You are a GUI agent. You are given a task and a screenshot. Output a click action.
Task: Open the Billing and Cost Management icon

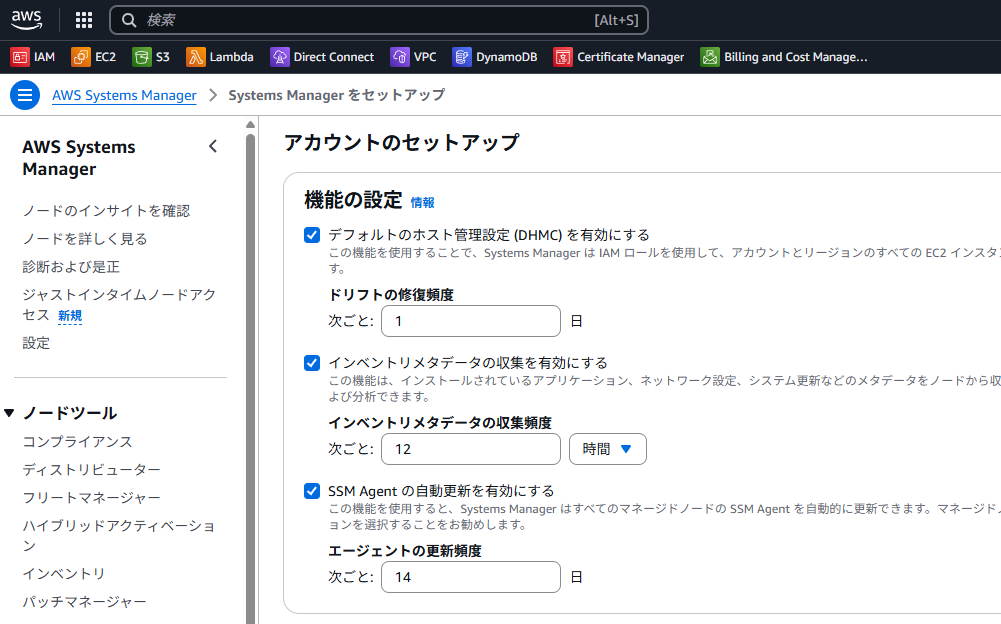[x=710, y=57]
